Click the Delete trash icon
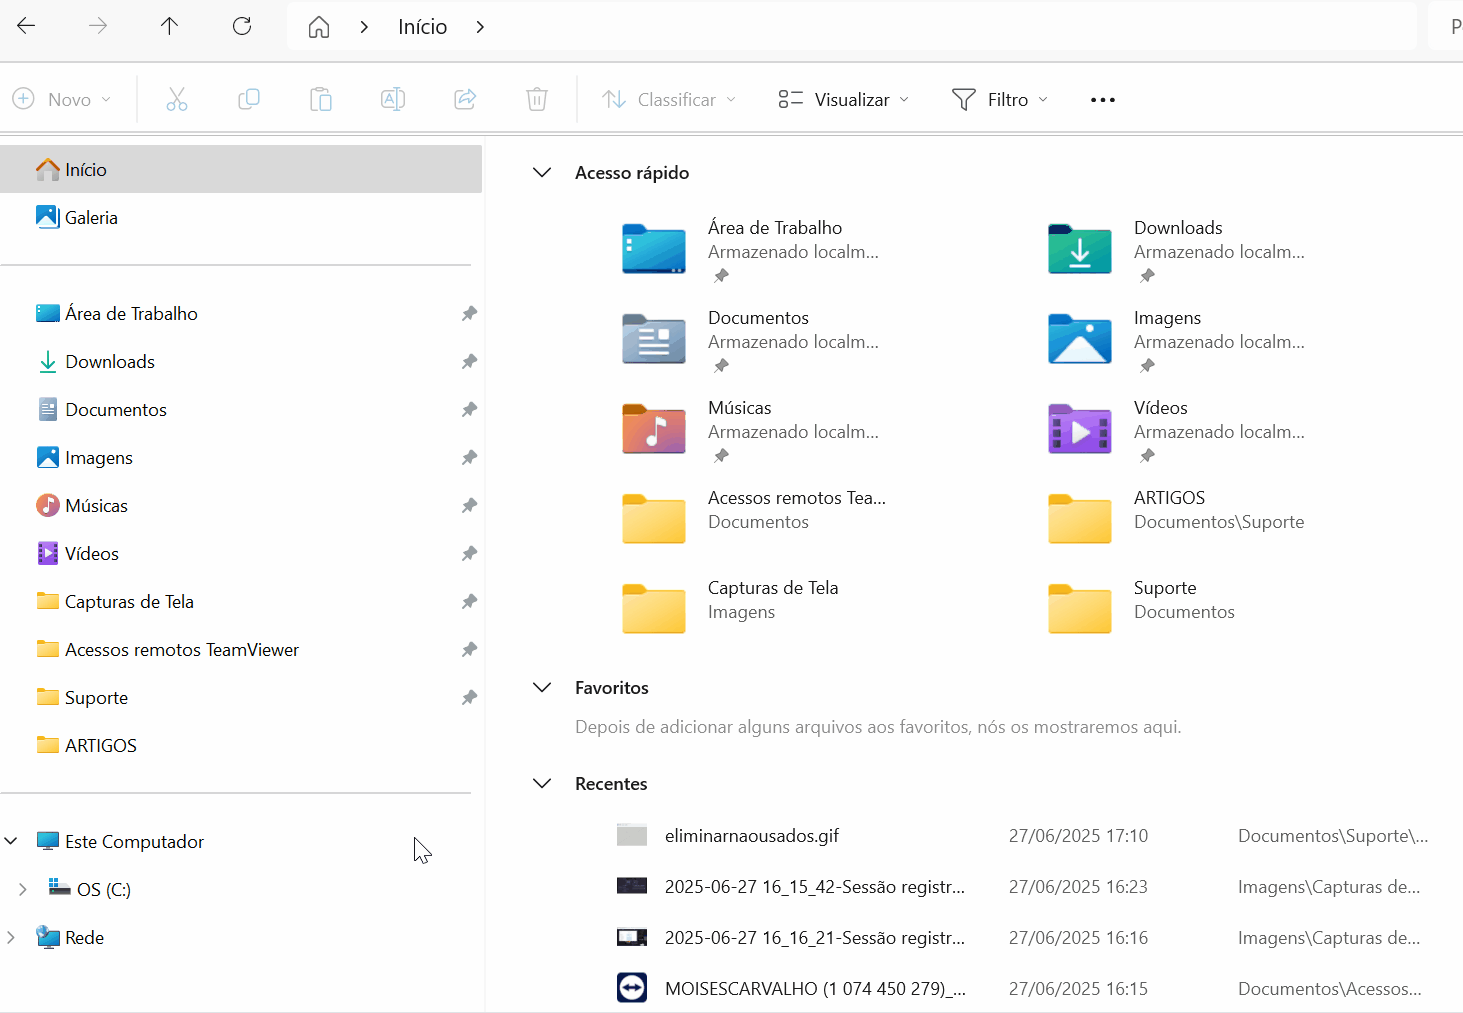The height and width of the screenshot is (1013, 1463). tap(537, 99)
